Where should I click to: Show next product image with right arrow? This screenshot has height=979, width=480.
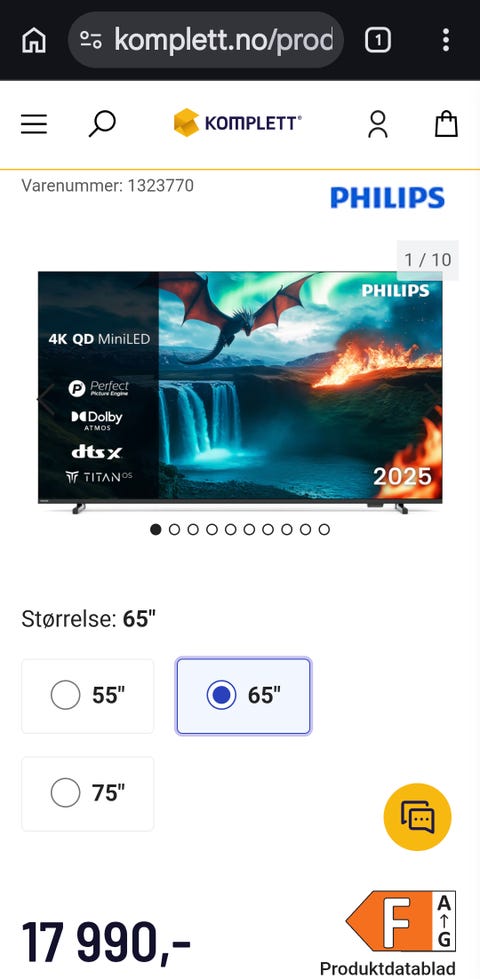pos(431,395)
